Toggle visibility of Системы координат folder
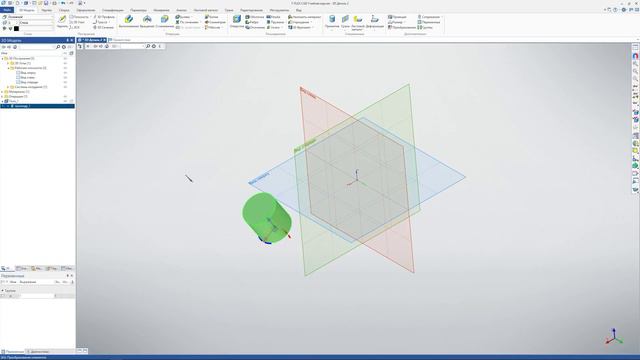The width and height of the screenshot is (640, 360). tap(65, 87)
